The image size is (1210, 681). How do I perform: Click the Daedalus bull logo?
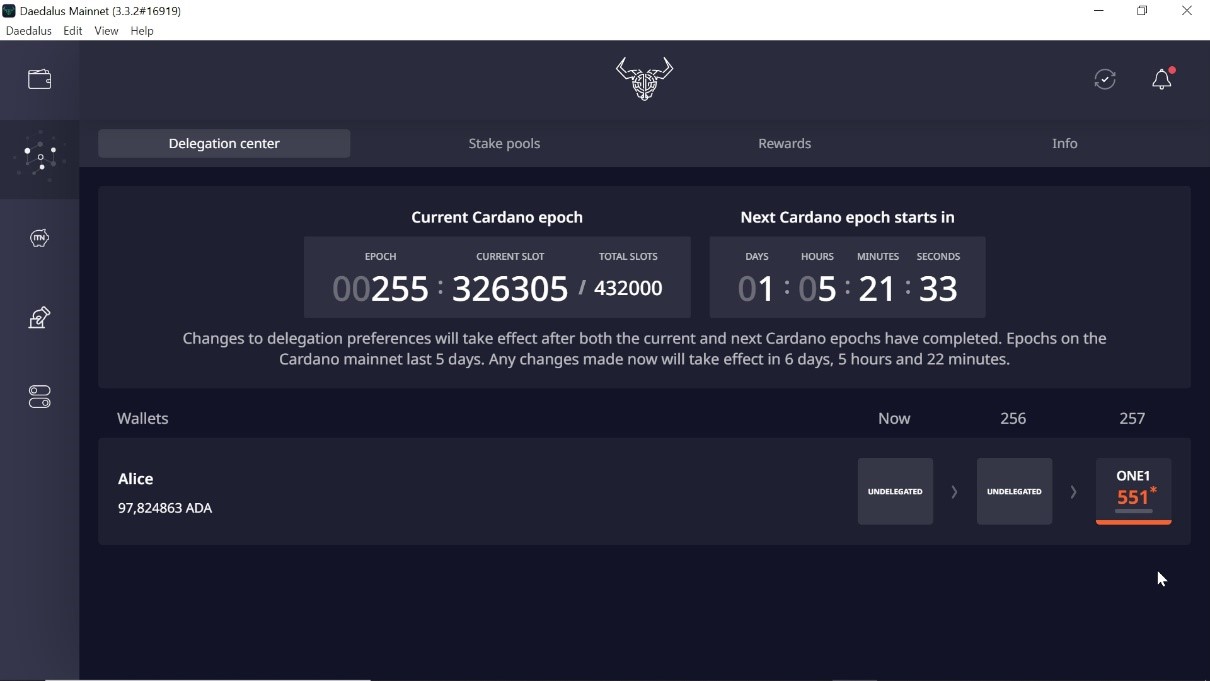[x=644, y=79]
